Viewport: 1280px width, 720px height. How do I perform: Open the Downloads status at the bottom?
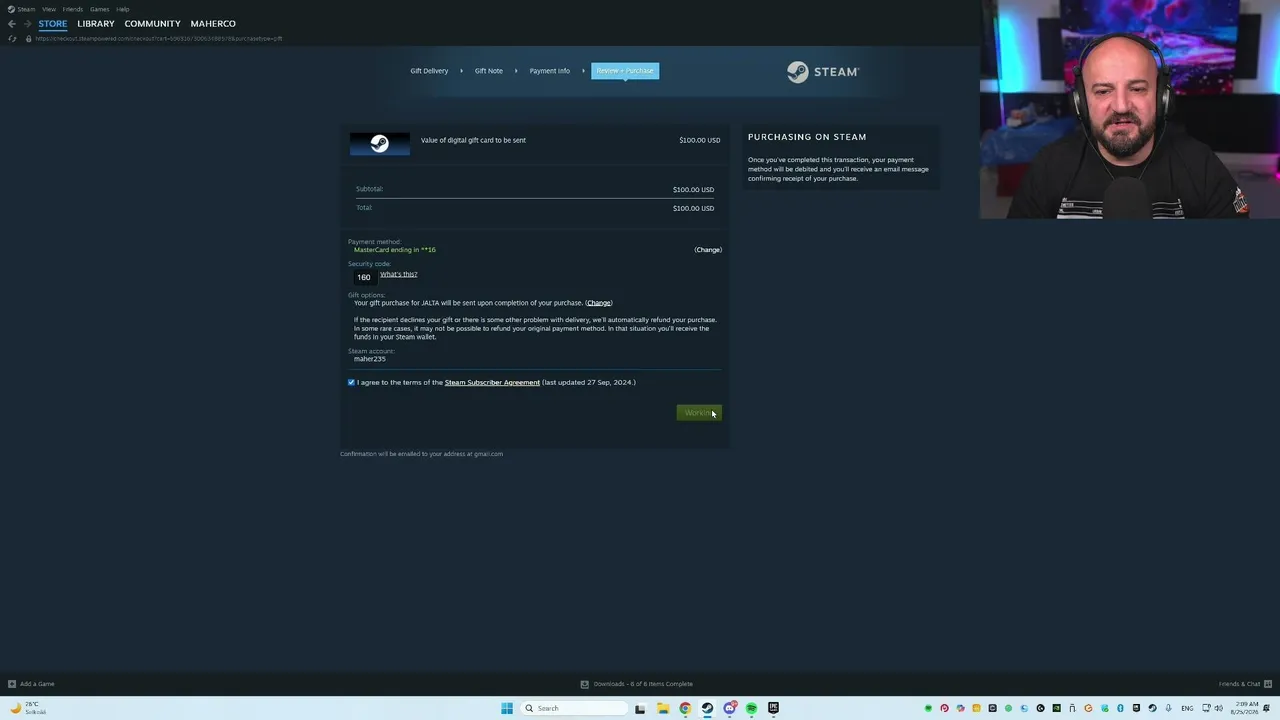coord(637,684)
